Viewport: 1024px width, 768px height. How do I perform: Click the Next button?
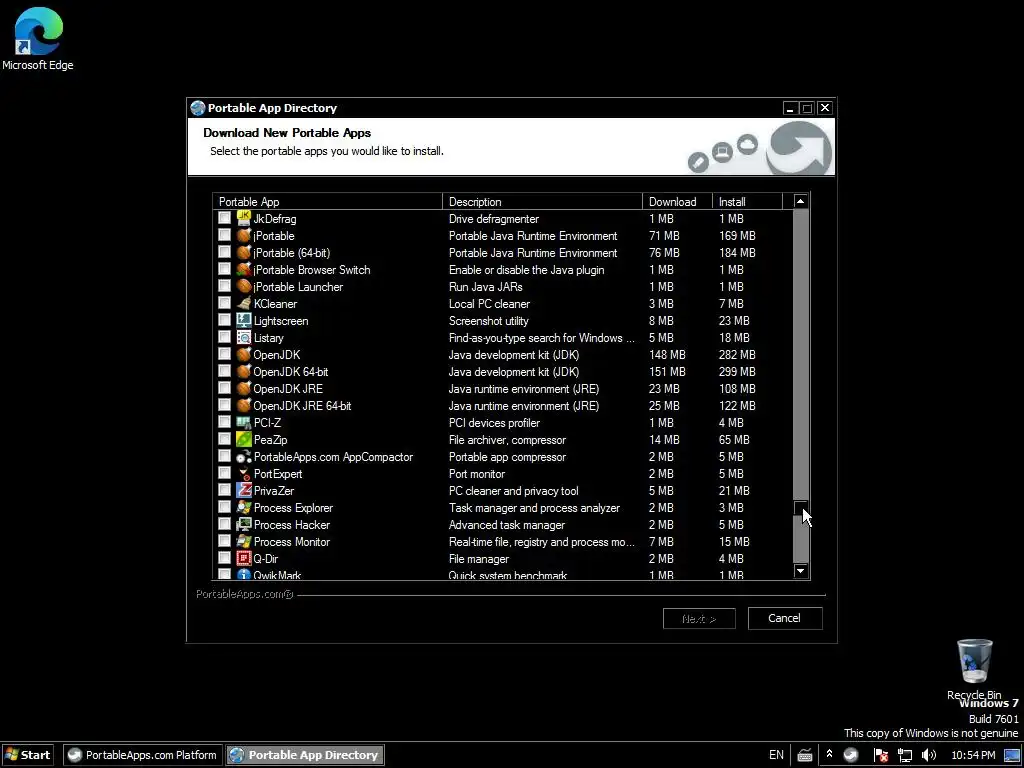tap(699, 618)
